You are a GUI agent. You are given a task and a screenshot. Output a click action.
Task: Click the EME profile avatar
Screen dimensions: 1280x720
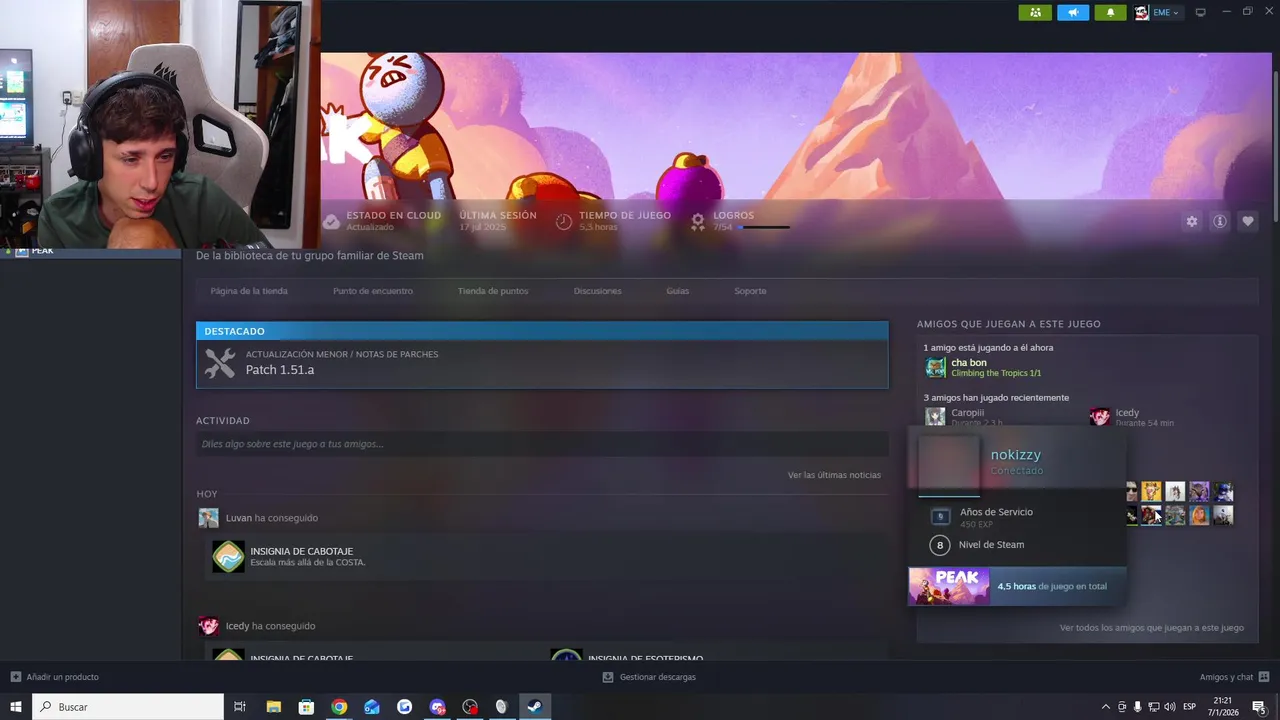click(x=1142, y=12)
